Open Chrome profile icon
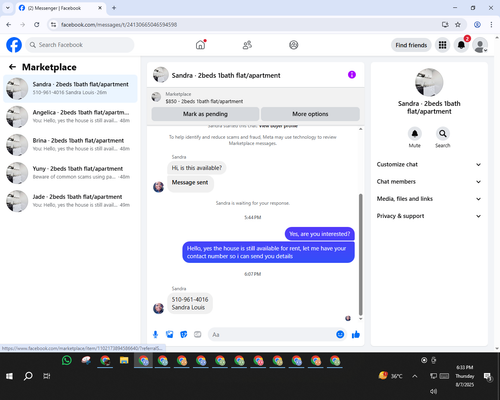500x400 pixels. tap(477, 24)
